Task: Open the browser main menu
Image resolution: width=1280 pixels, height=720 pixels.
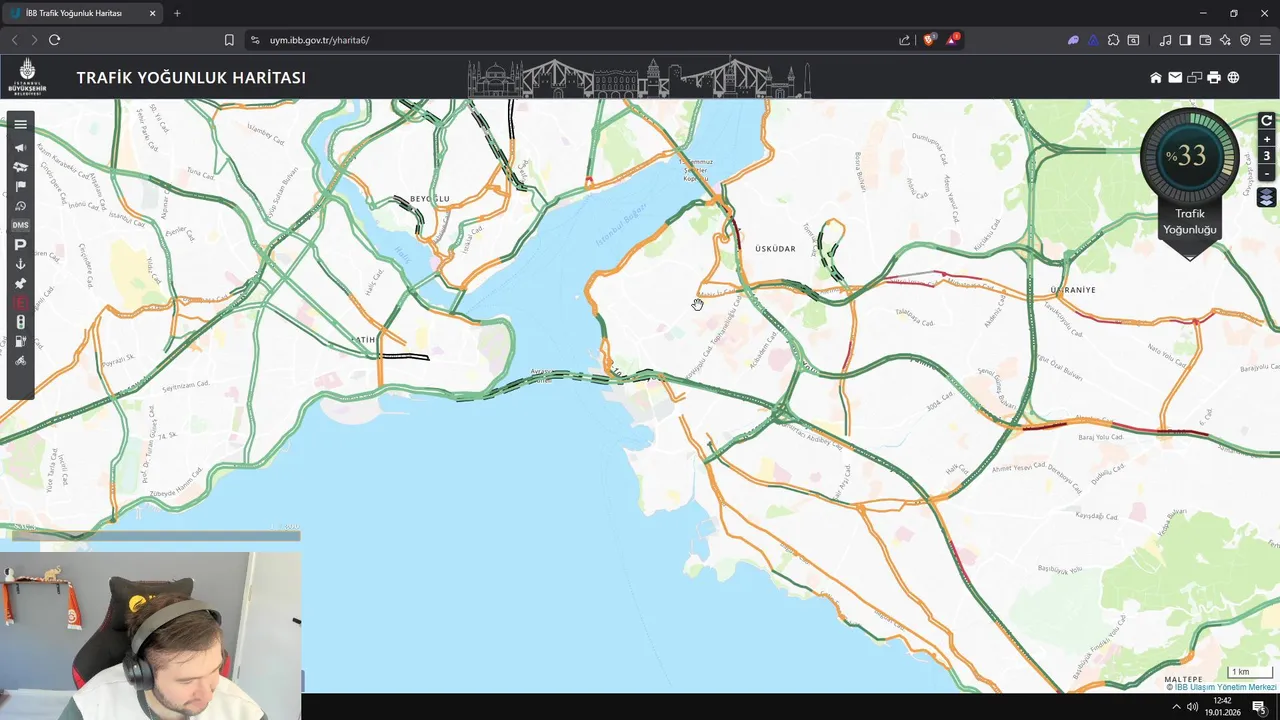Action: pyautogui.click(x=1265, y=40)
